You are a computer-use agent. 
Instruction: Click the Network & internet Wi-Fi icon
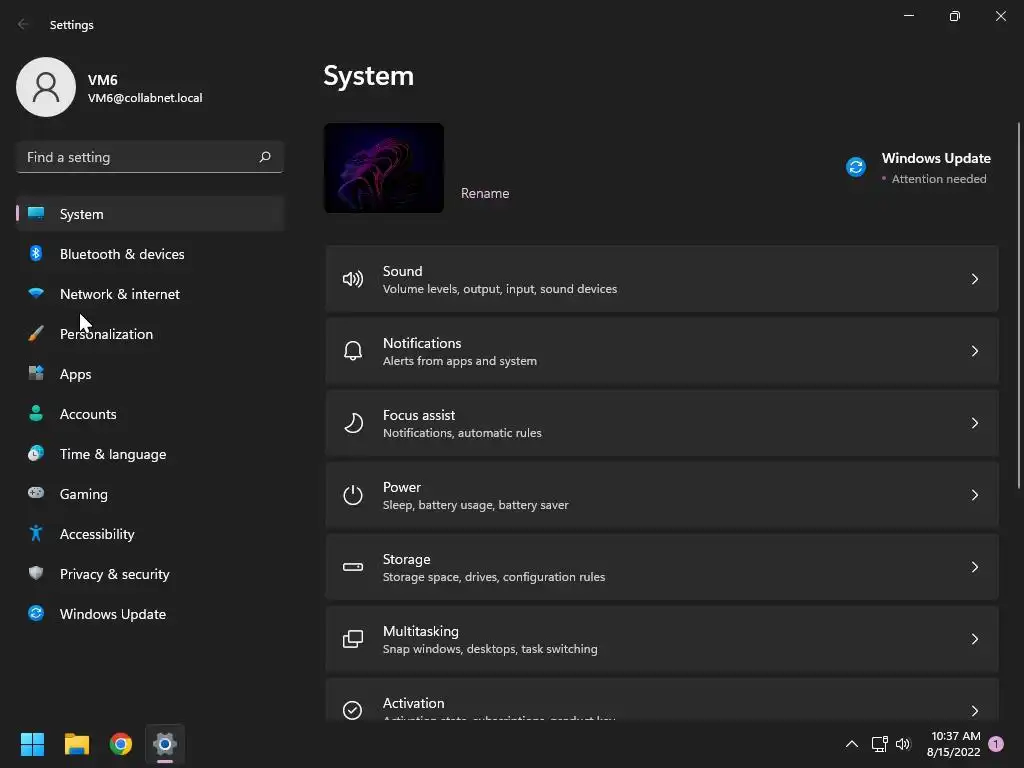pos(36,294)
